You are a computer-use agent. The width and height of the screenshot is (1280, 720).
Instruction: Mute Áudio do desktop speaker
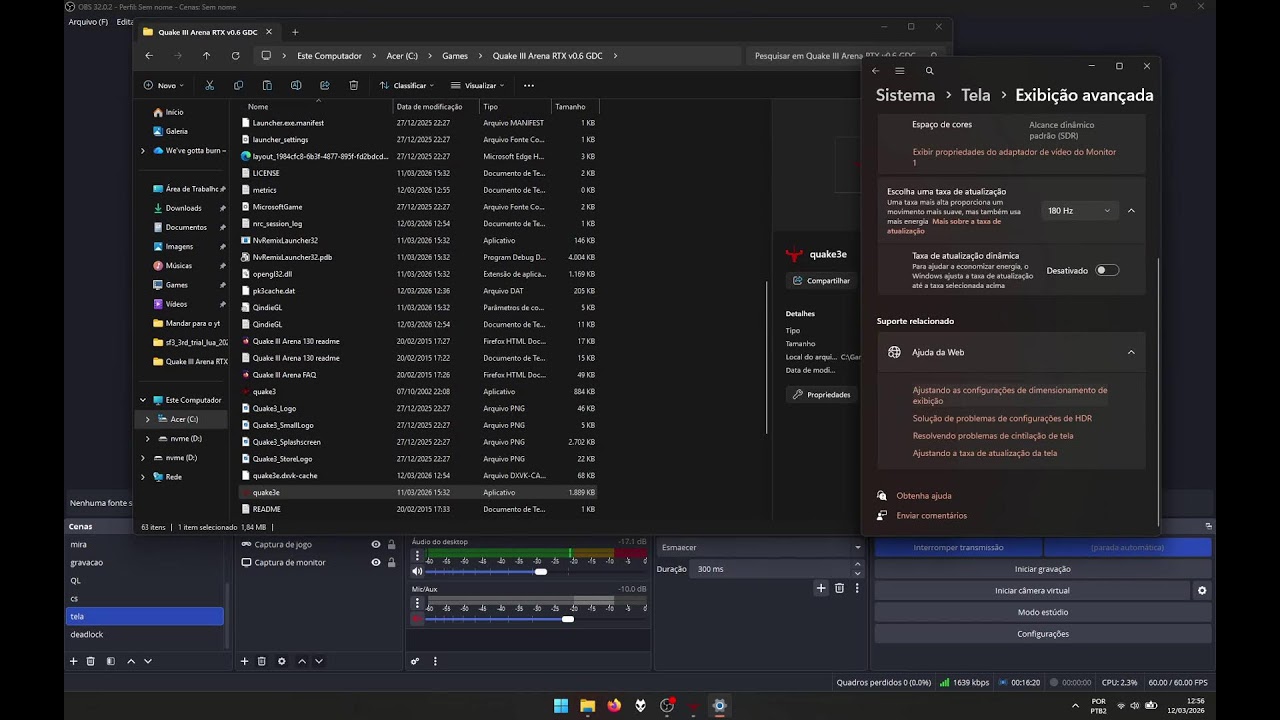point(417,572)
